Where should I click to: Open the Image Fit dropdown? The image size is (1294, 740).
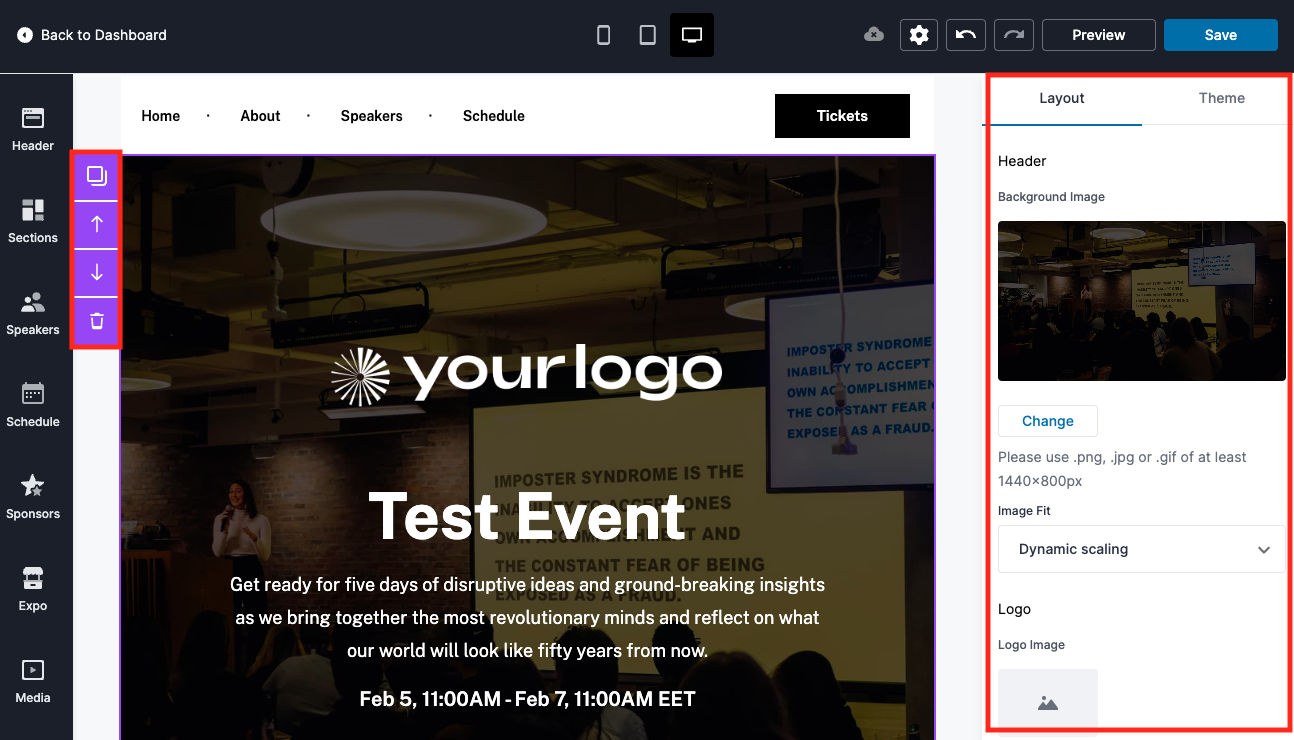pyautogui.click(x=1142, y=549)
